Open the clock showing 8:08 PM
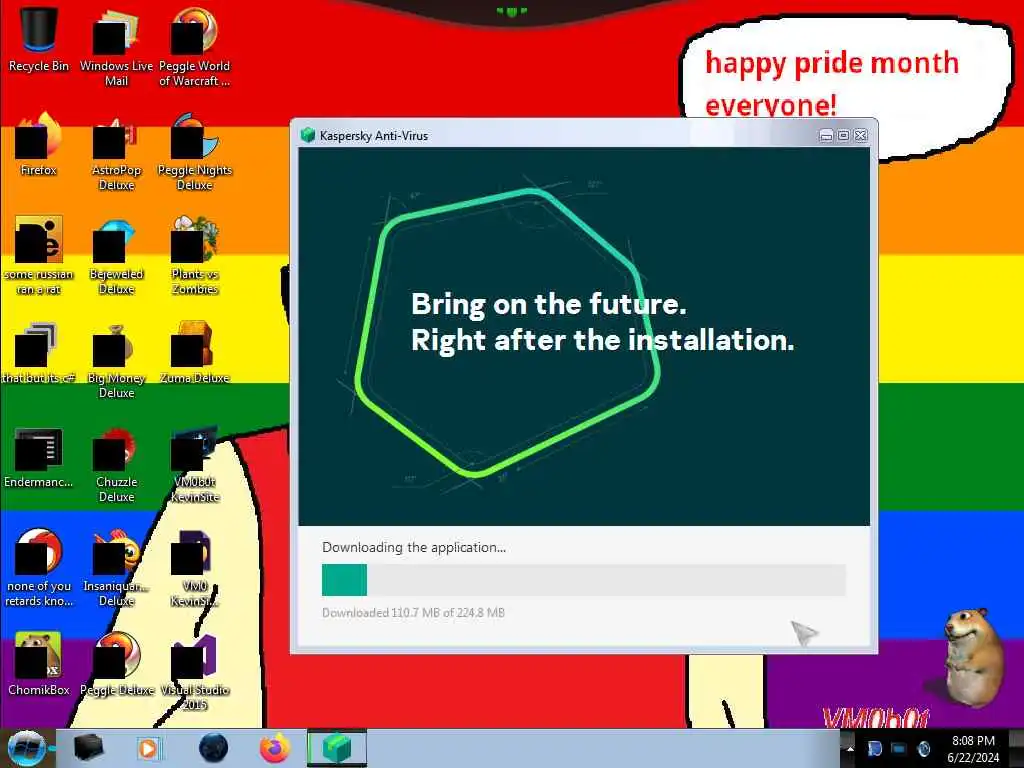Viewport: 1024px width, 768px height. coord(973,748)
